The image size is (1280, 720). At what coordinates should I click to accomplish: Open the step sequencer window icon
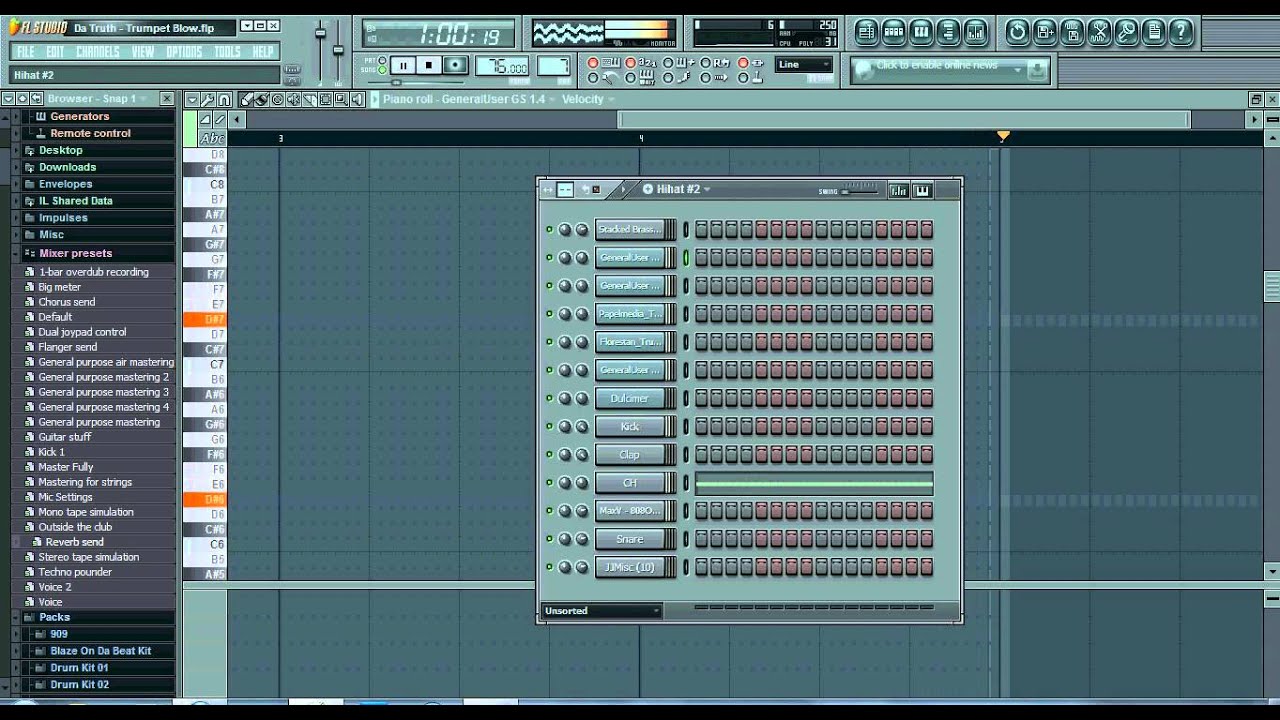coord(894,33)
